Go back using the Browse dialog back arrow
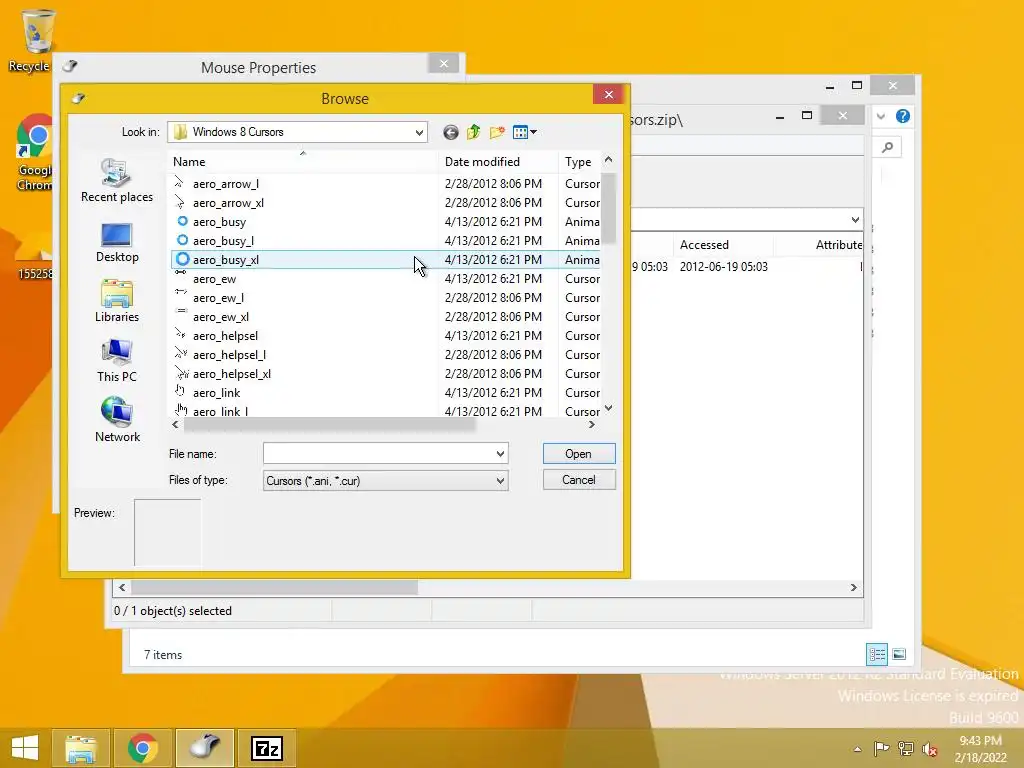This screenshot has width=1024, height=768. [451, 133]
